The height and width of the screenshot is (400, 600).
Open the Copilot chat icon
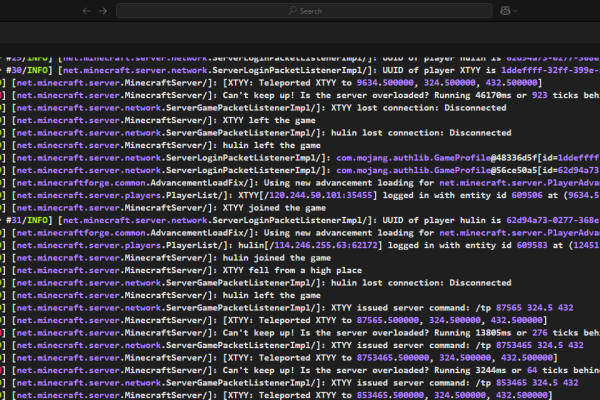(505, 10)
